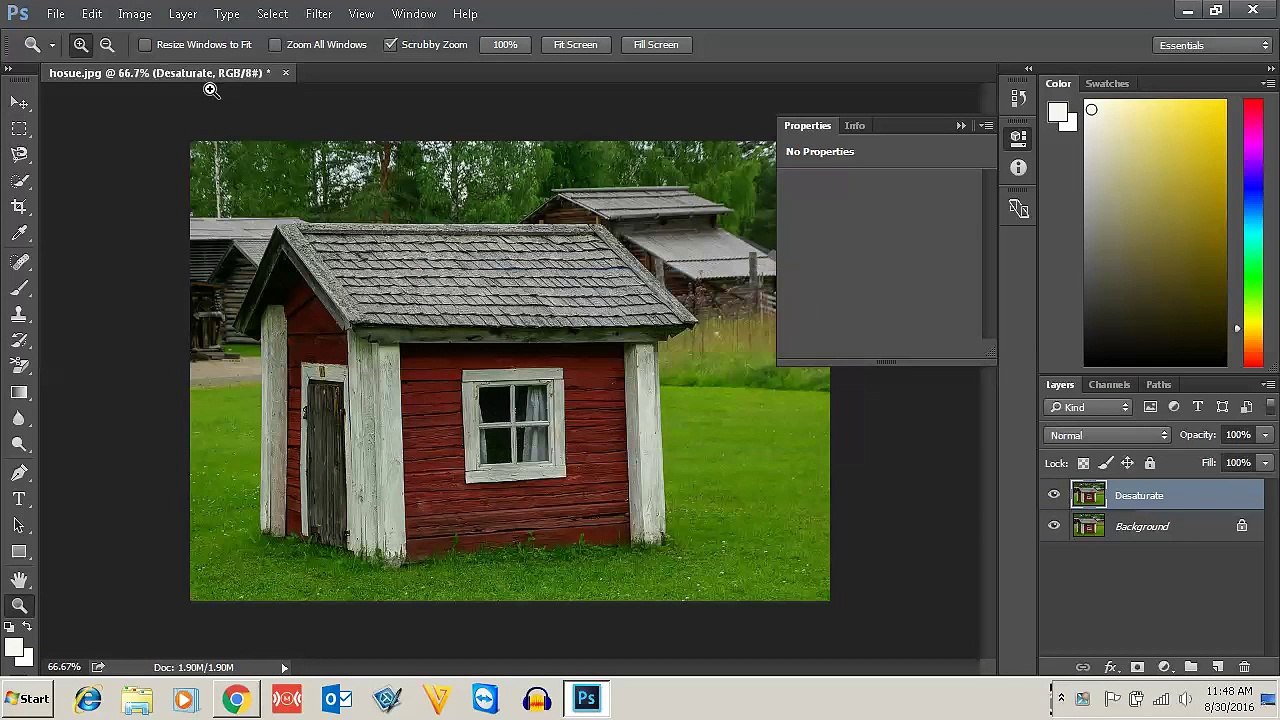Viewport: 1280px width, 720px height.
Task: Hide the Desaturate layer
Action: click(x=1054, y=495)
